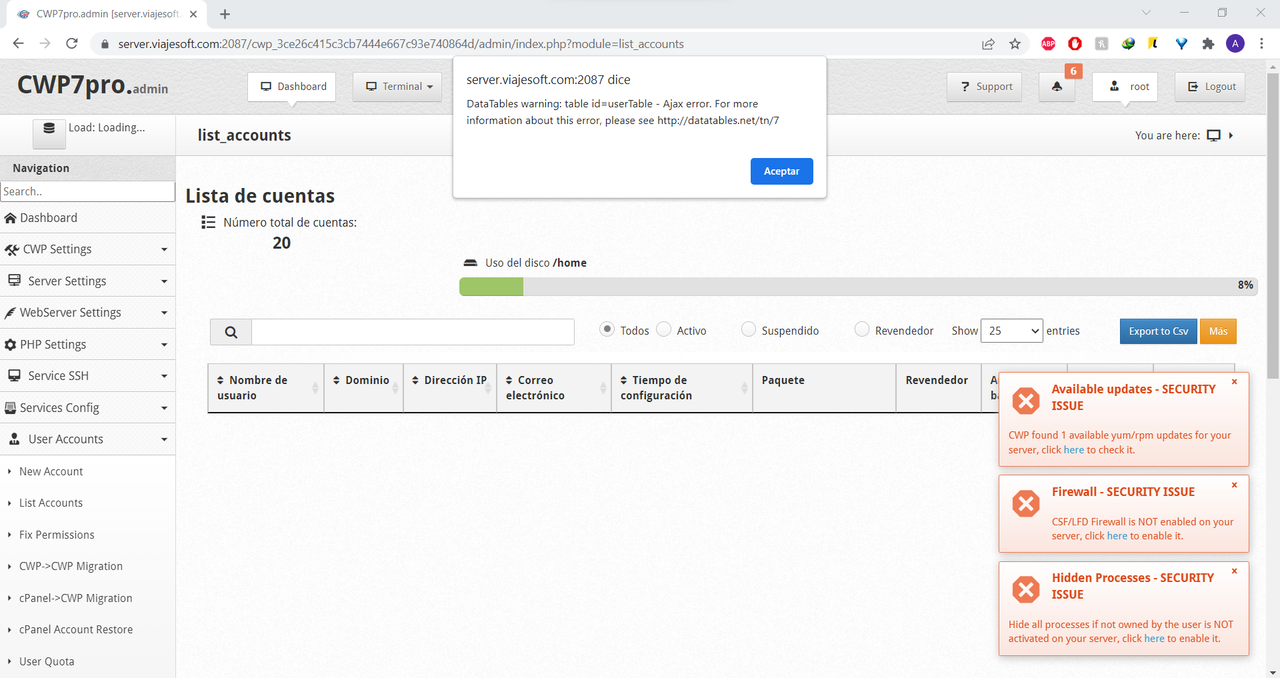
Task: Bookmark this page with the star icon
Action: click(1015, 44)
